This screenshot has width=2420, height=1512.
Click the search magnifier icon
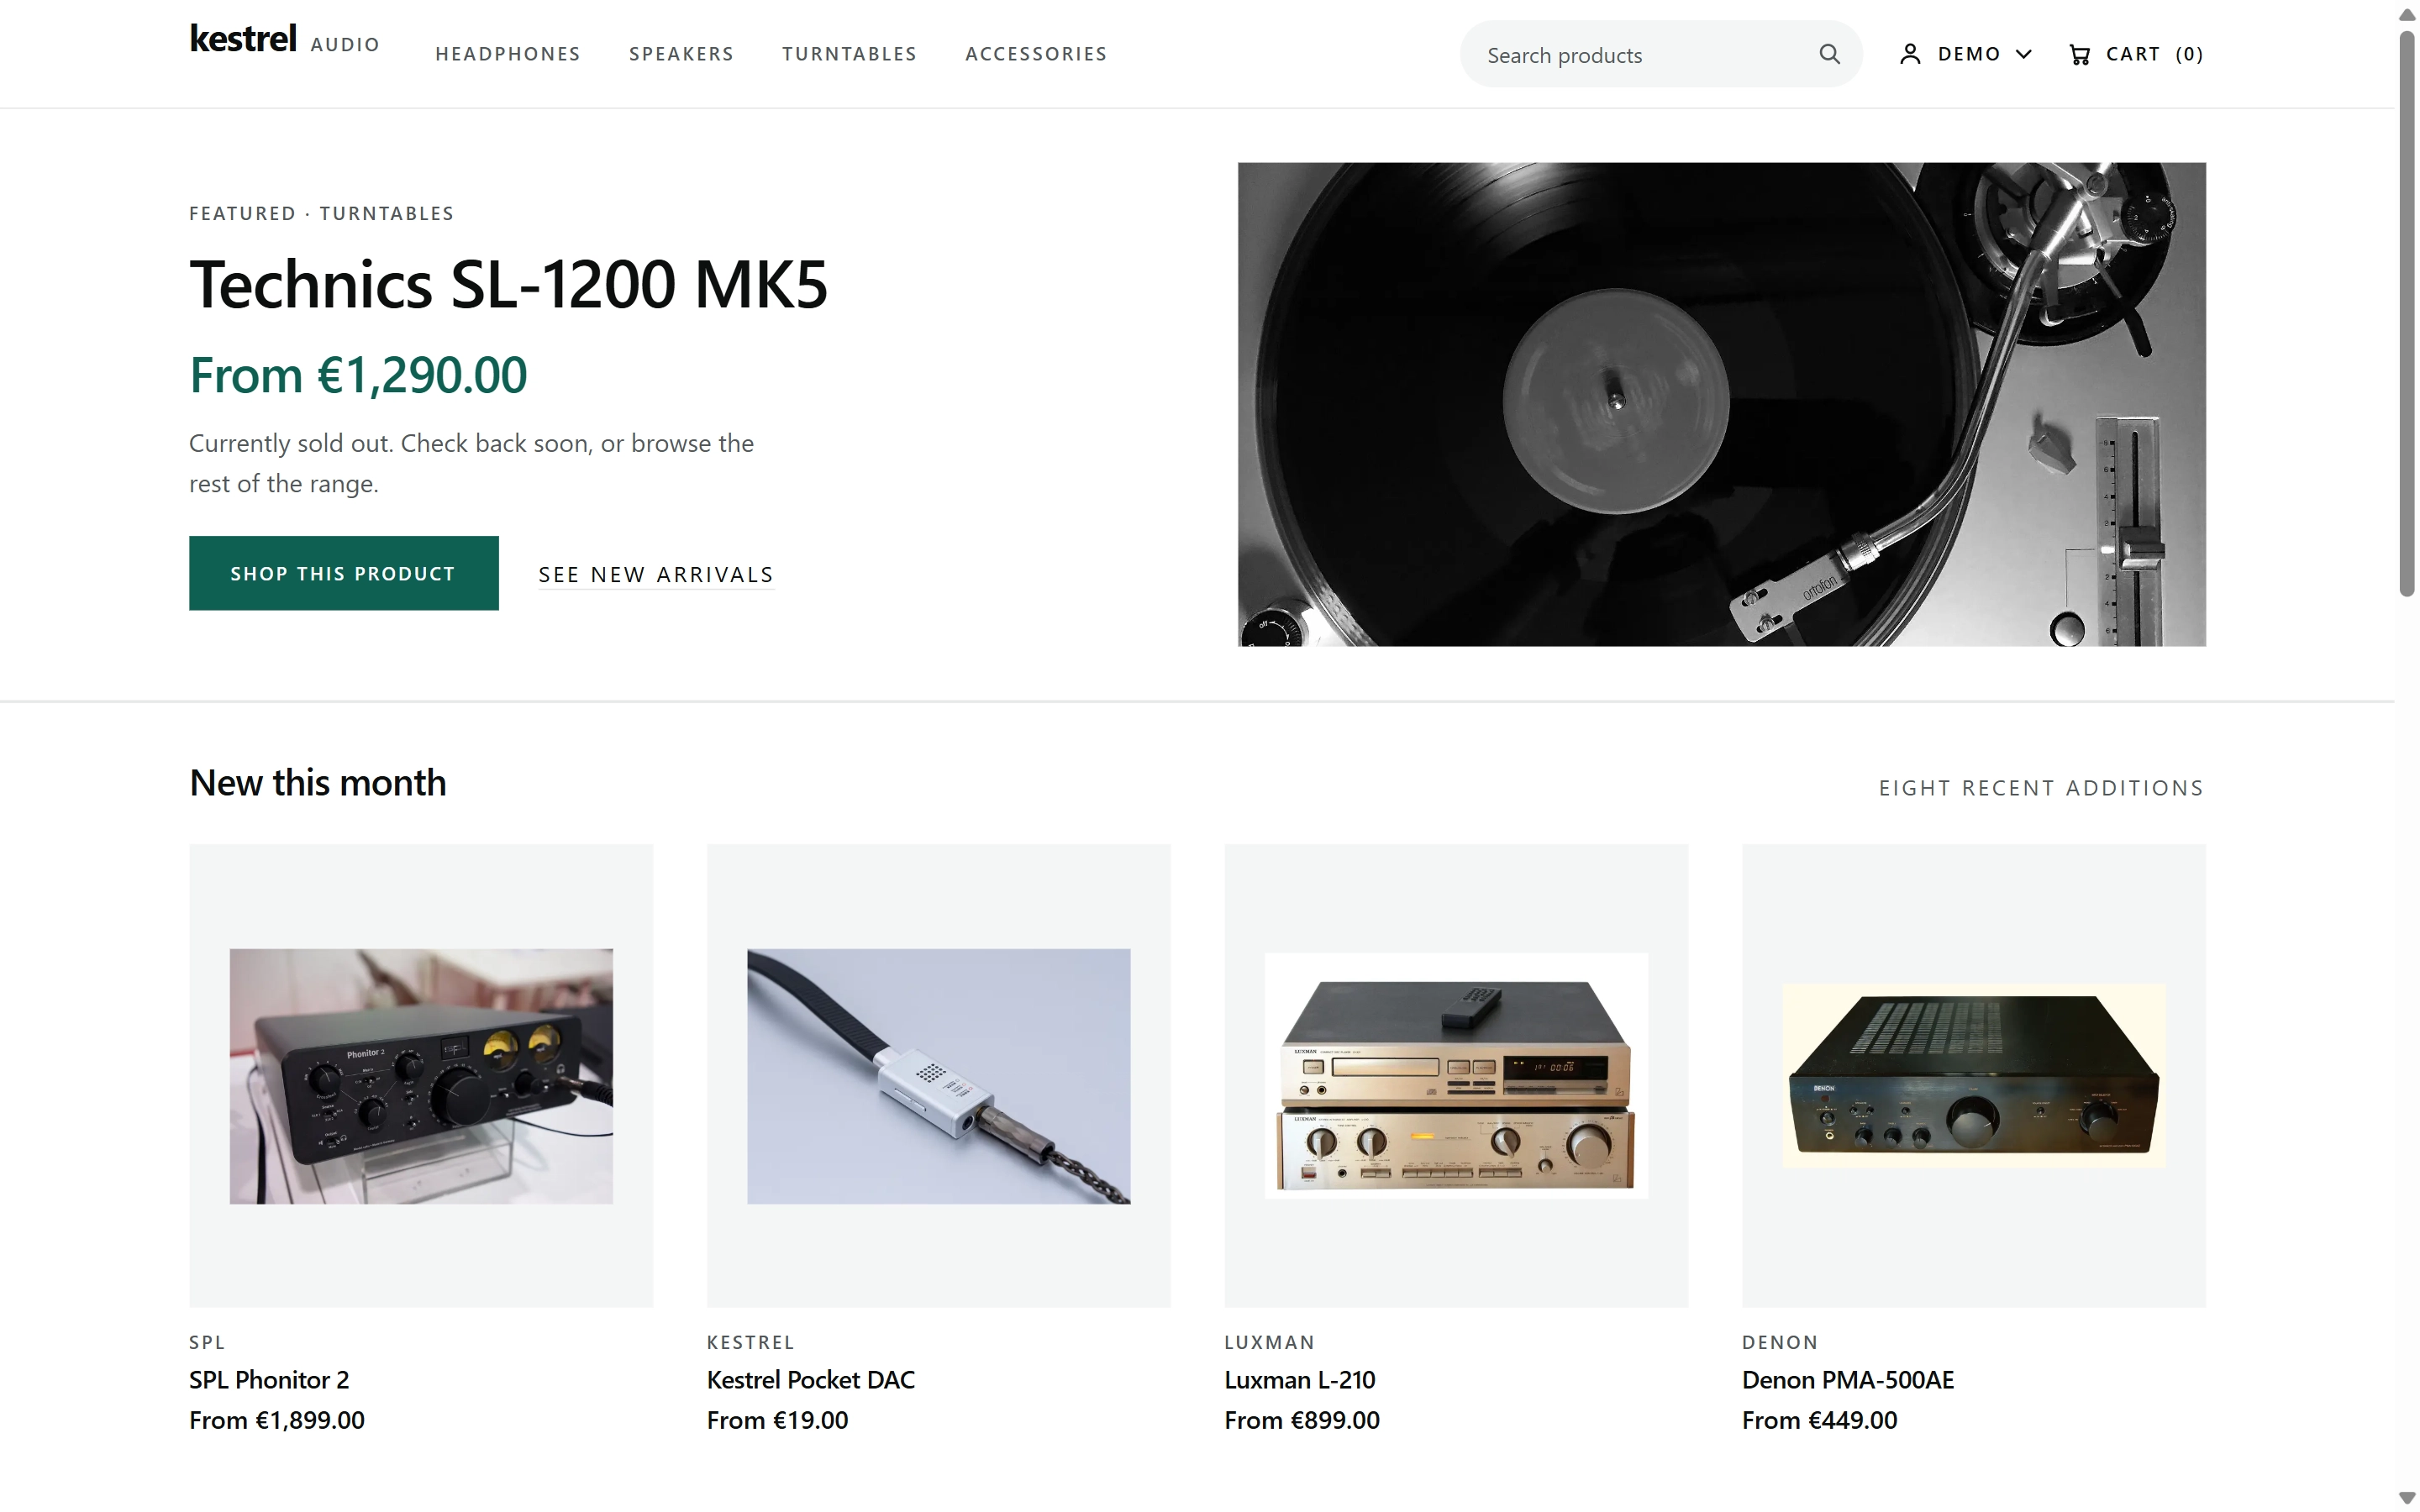pyautogui.click(x=1829, y=54)
